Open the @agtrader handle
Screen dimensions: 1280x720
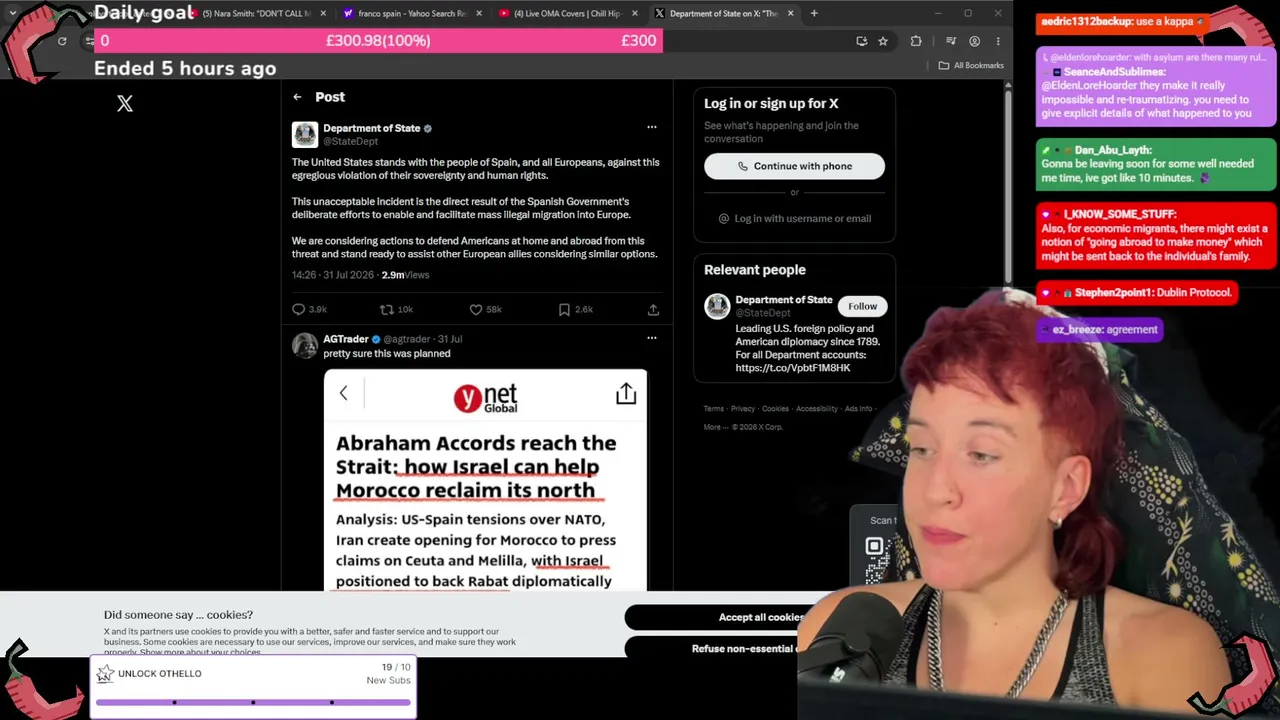pyautogui.click(x=407, y=339)
